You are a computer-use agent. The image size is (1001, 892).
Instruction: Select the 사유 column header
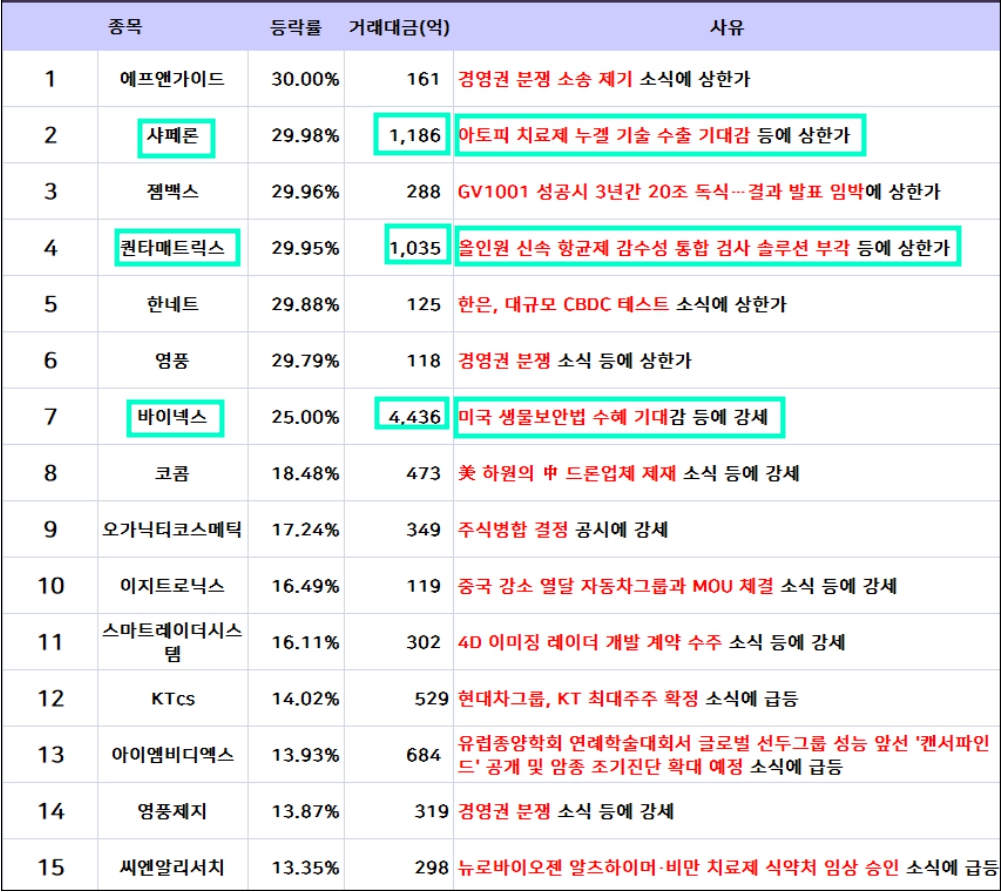(726, 27)
